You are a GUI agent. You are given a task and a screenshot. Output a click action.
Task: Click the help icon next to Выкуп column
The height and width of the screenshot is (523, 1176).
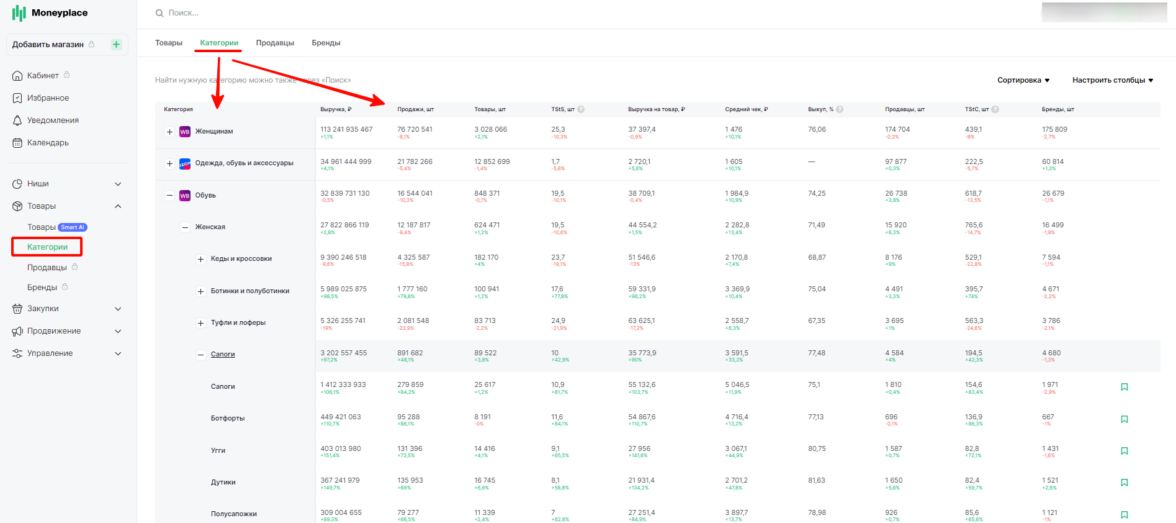[840, 109]
